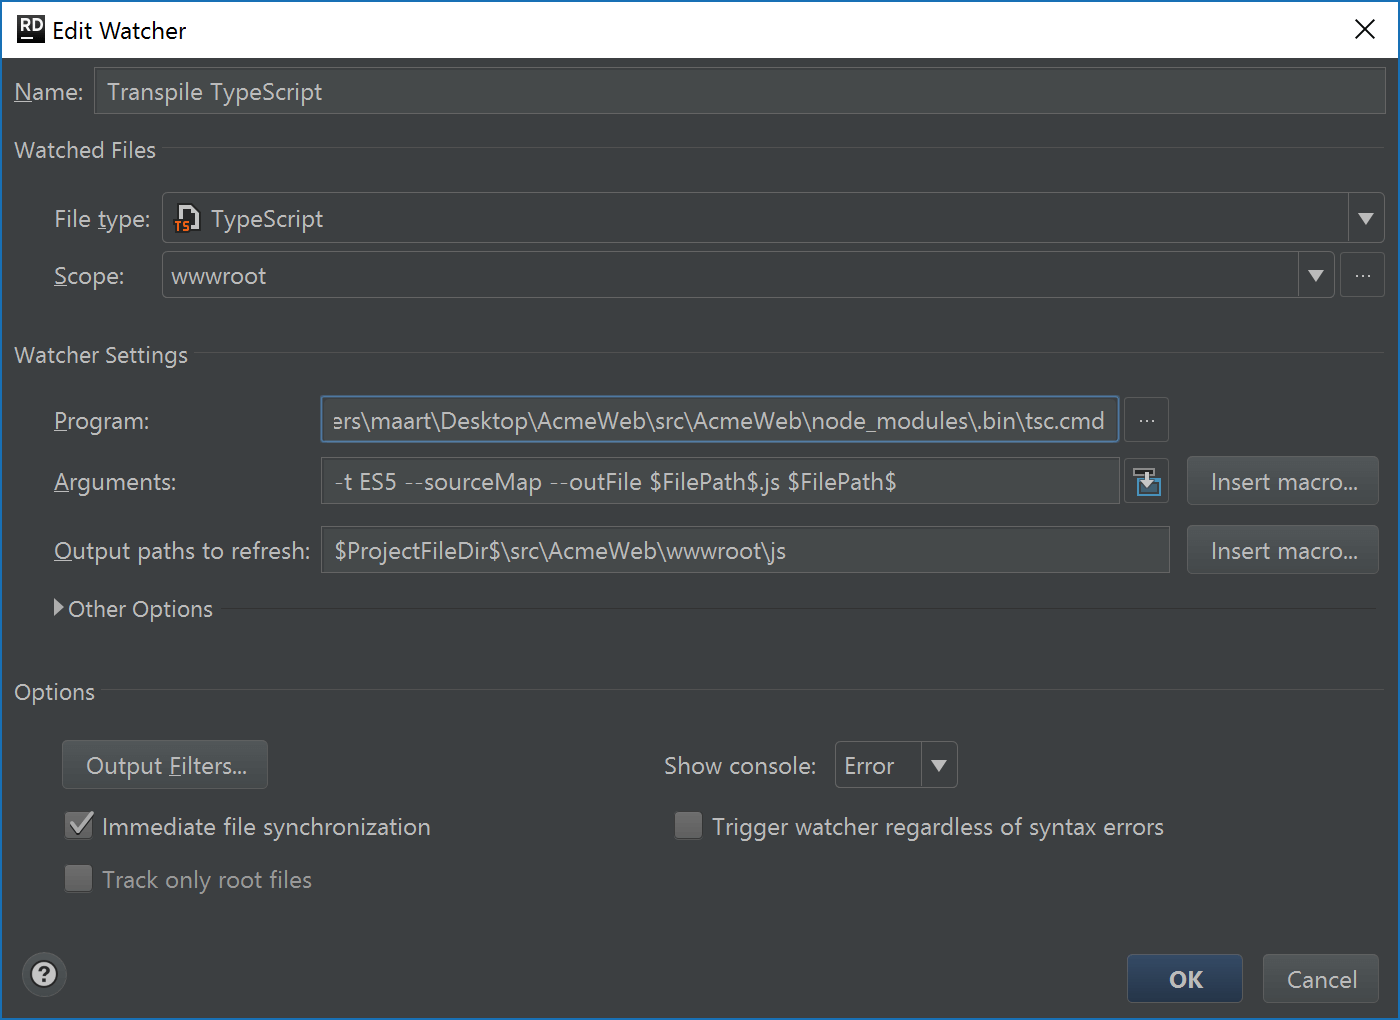1400x1020 pixels.
Task: Click the Show console label
Action: pyautogui.click(x=740, y=766)
